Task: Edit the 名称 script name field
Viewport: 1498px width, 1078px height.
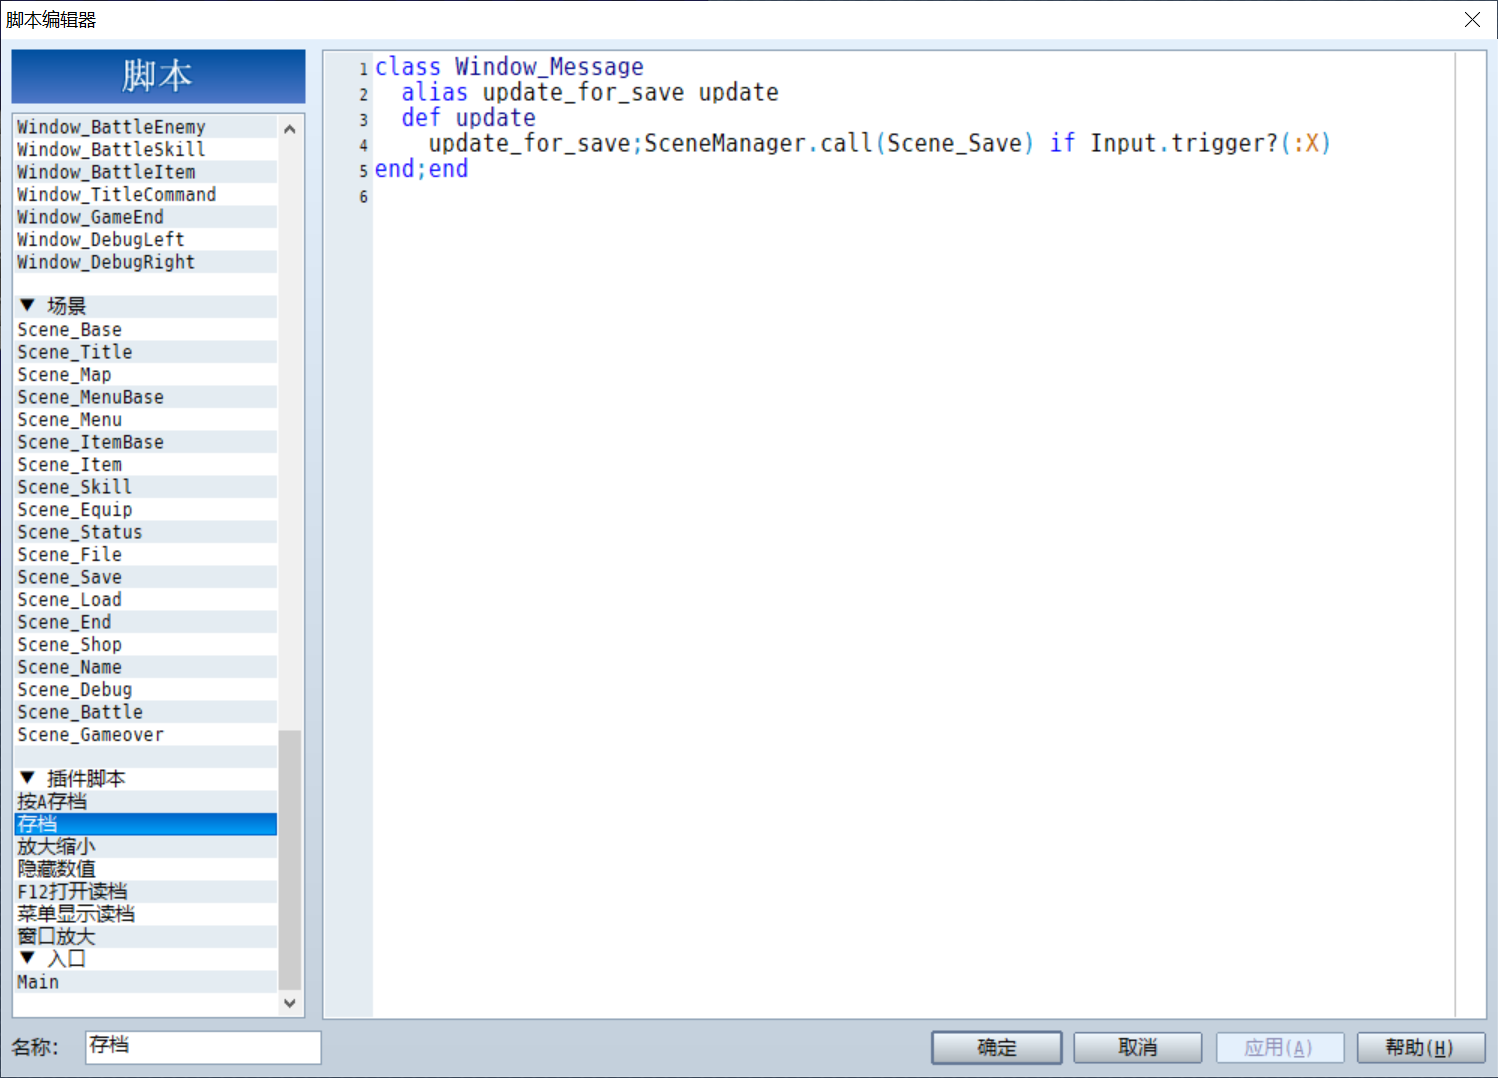Action: click(203, 1047)
